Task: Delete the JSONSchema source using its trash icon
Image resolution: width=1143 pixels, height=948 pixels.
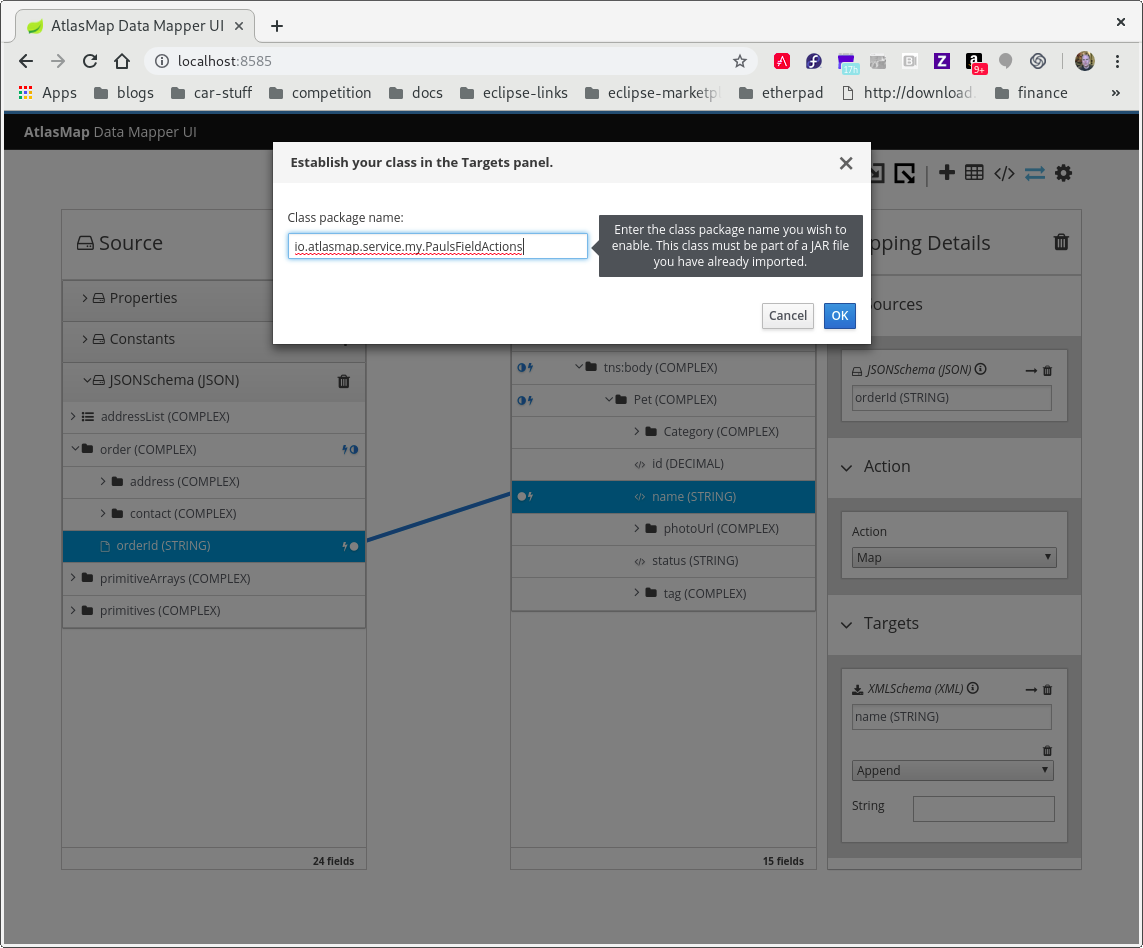Action: (x=343, y=381)
